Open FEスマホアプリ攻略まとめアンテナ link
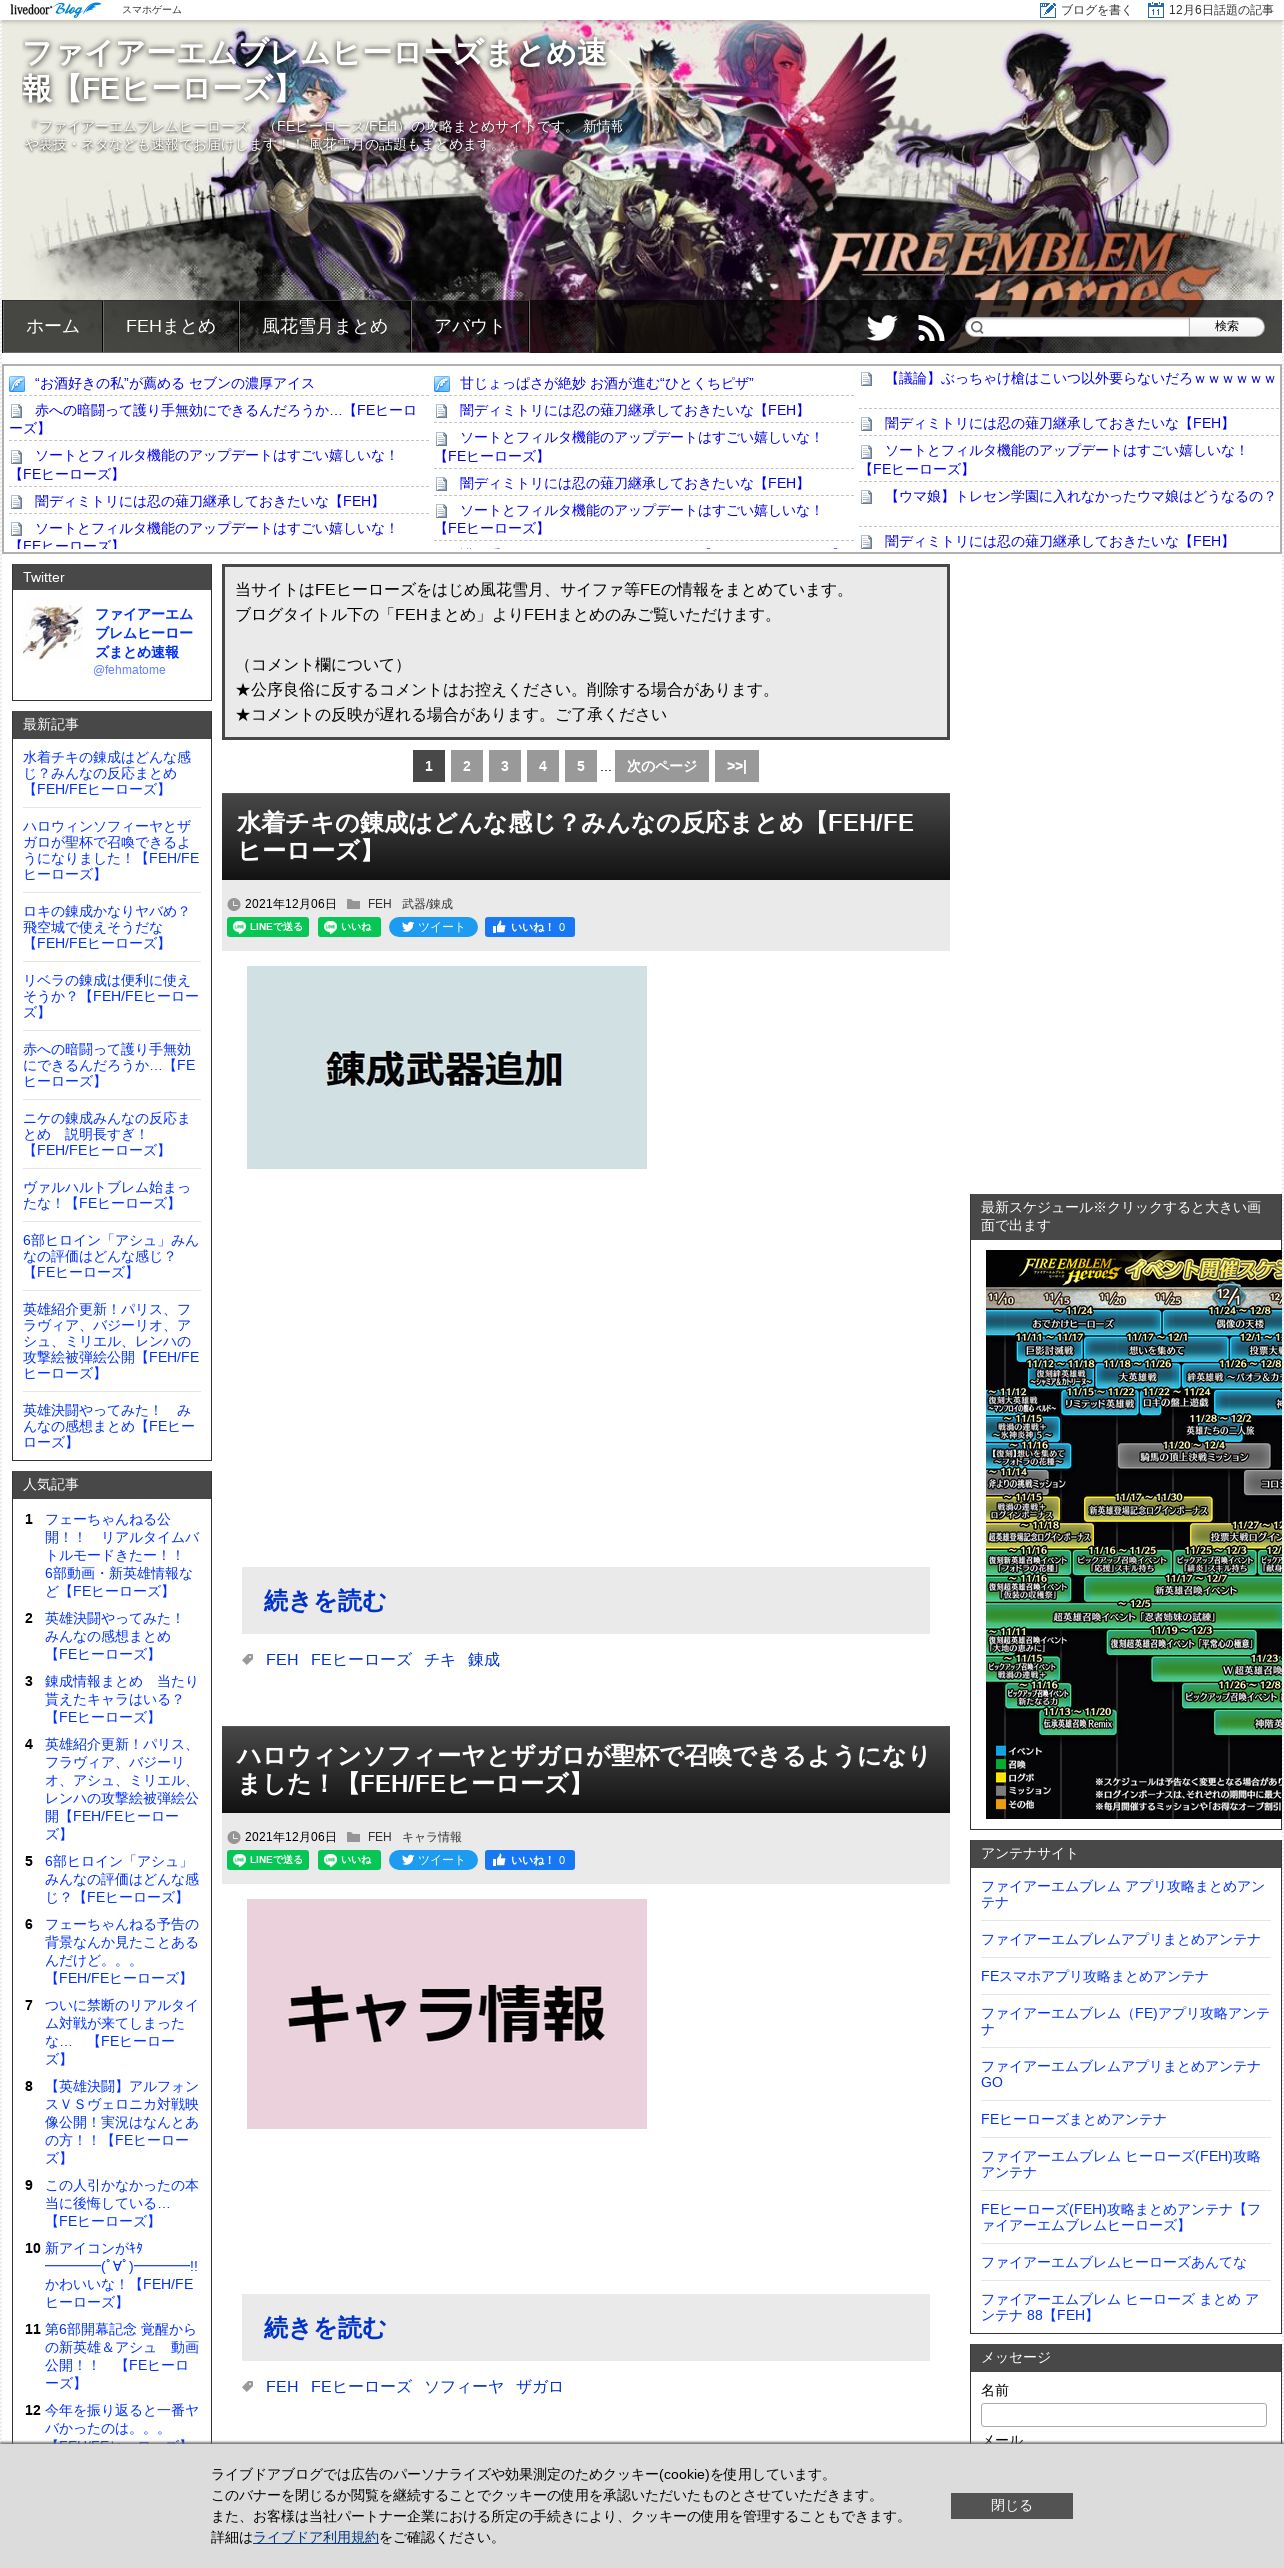Screen dimensions: 1284x2568 pyautogui.click(x=1094, y=1976)
